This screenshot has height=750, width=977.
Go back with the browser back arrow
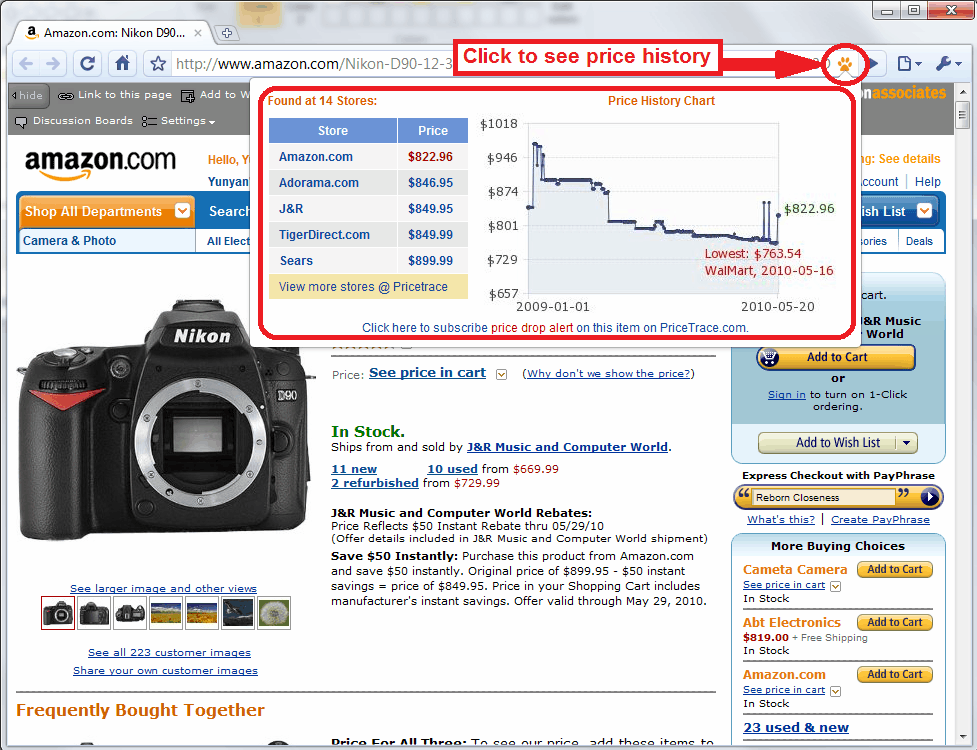click(26, 64)
